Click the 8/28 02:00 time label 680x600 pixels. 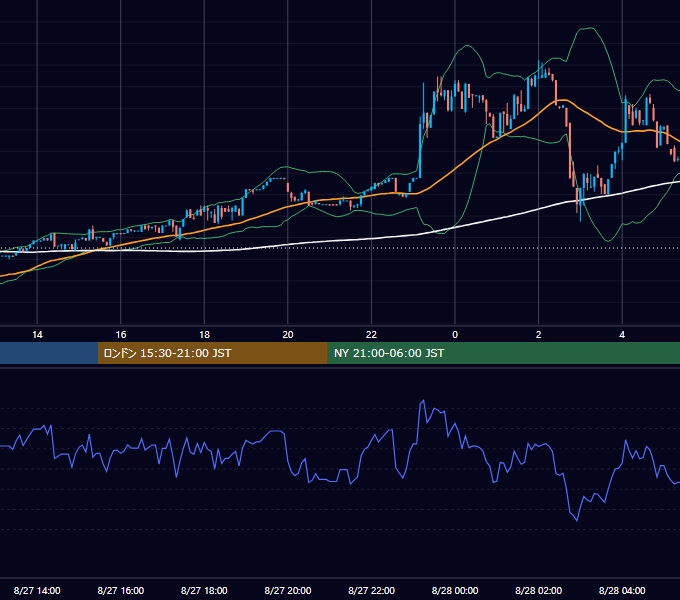pyautogui.click(x=538, y=590)
